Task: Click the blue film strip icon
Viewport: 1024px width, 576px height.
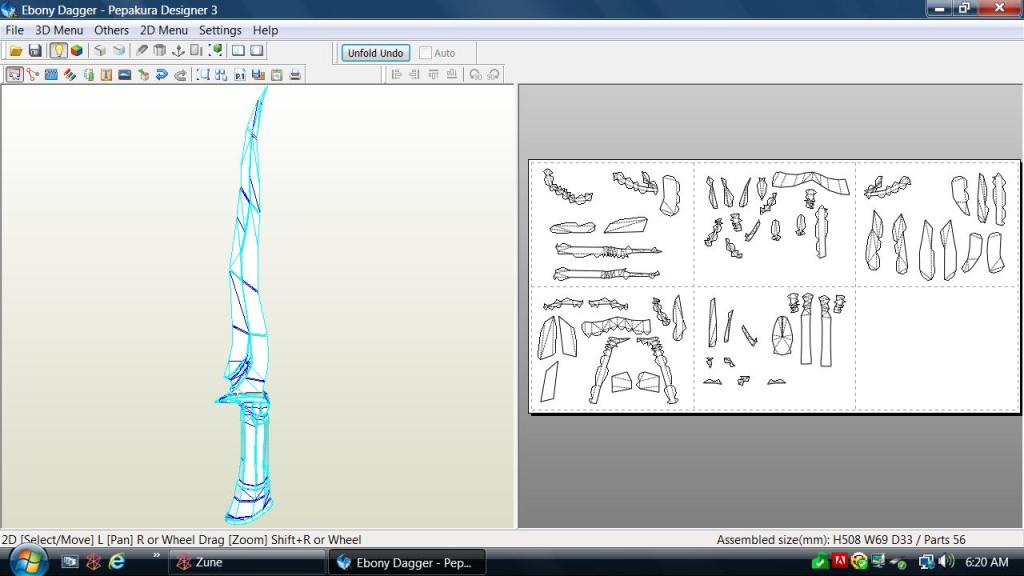Action: (51, 74)
